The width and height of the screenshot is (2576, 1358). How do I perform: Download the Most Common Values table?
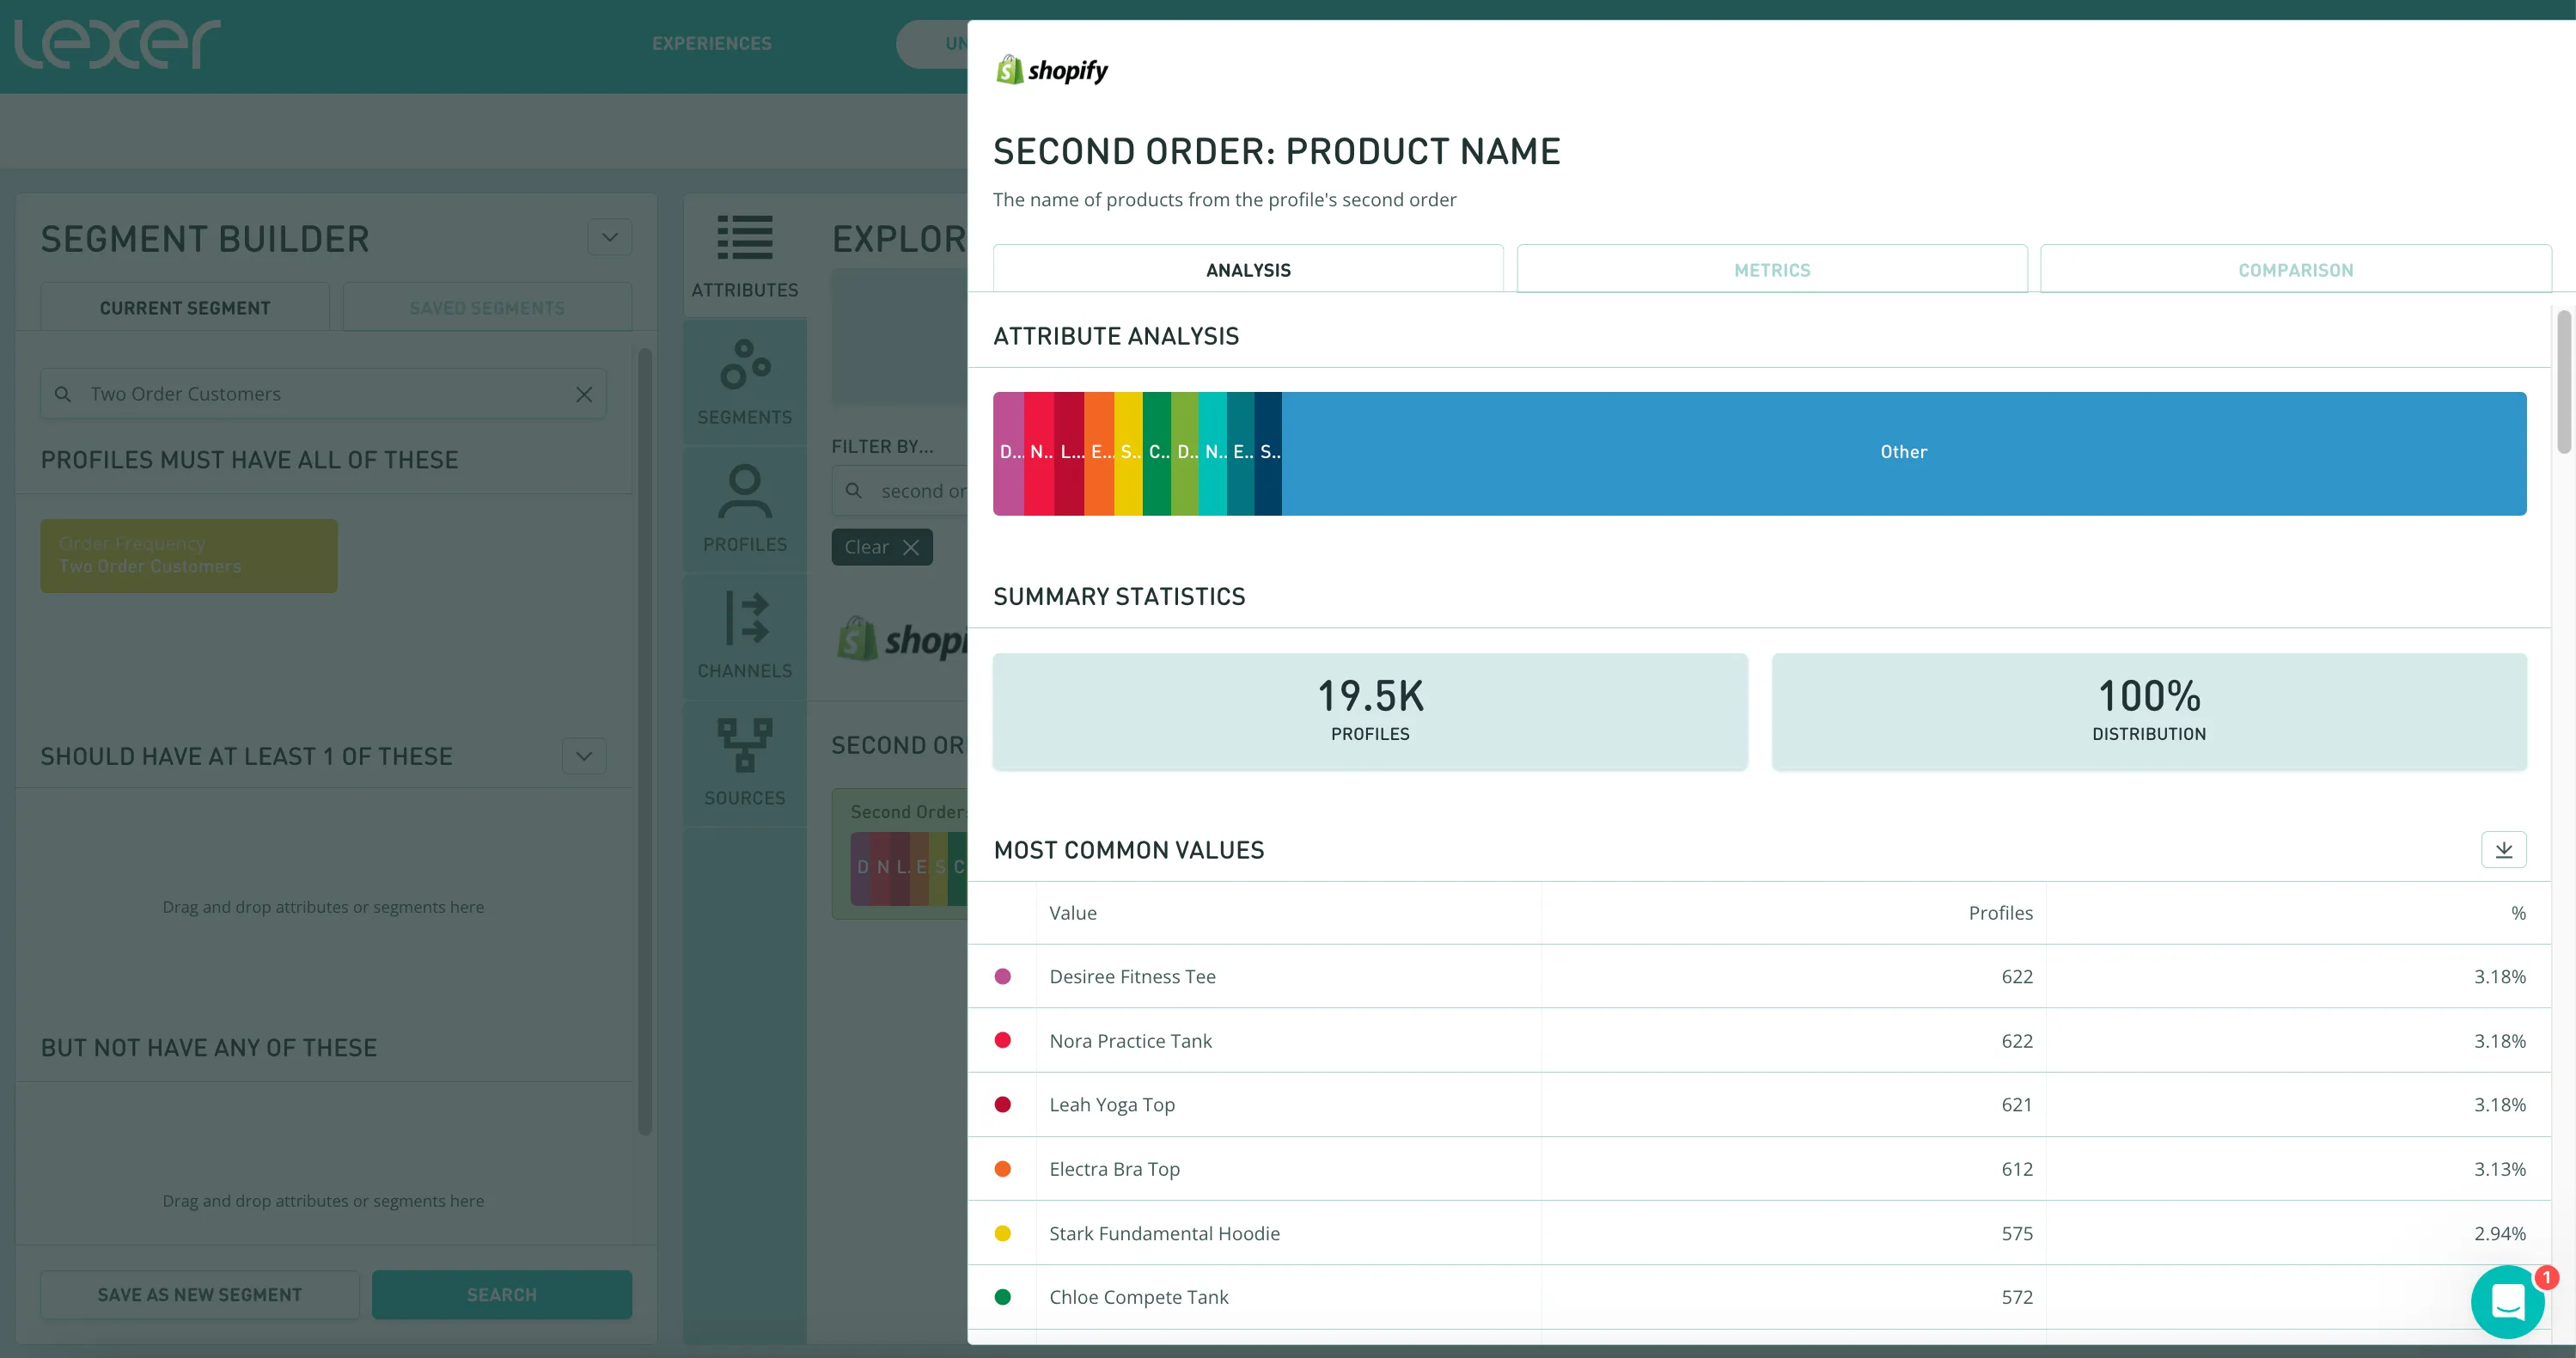coord(2503,850)
